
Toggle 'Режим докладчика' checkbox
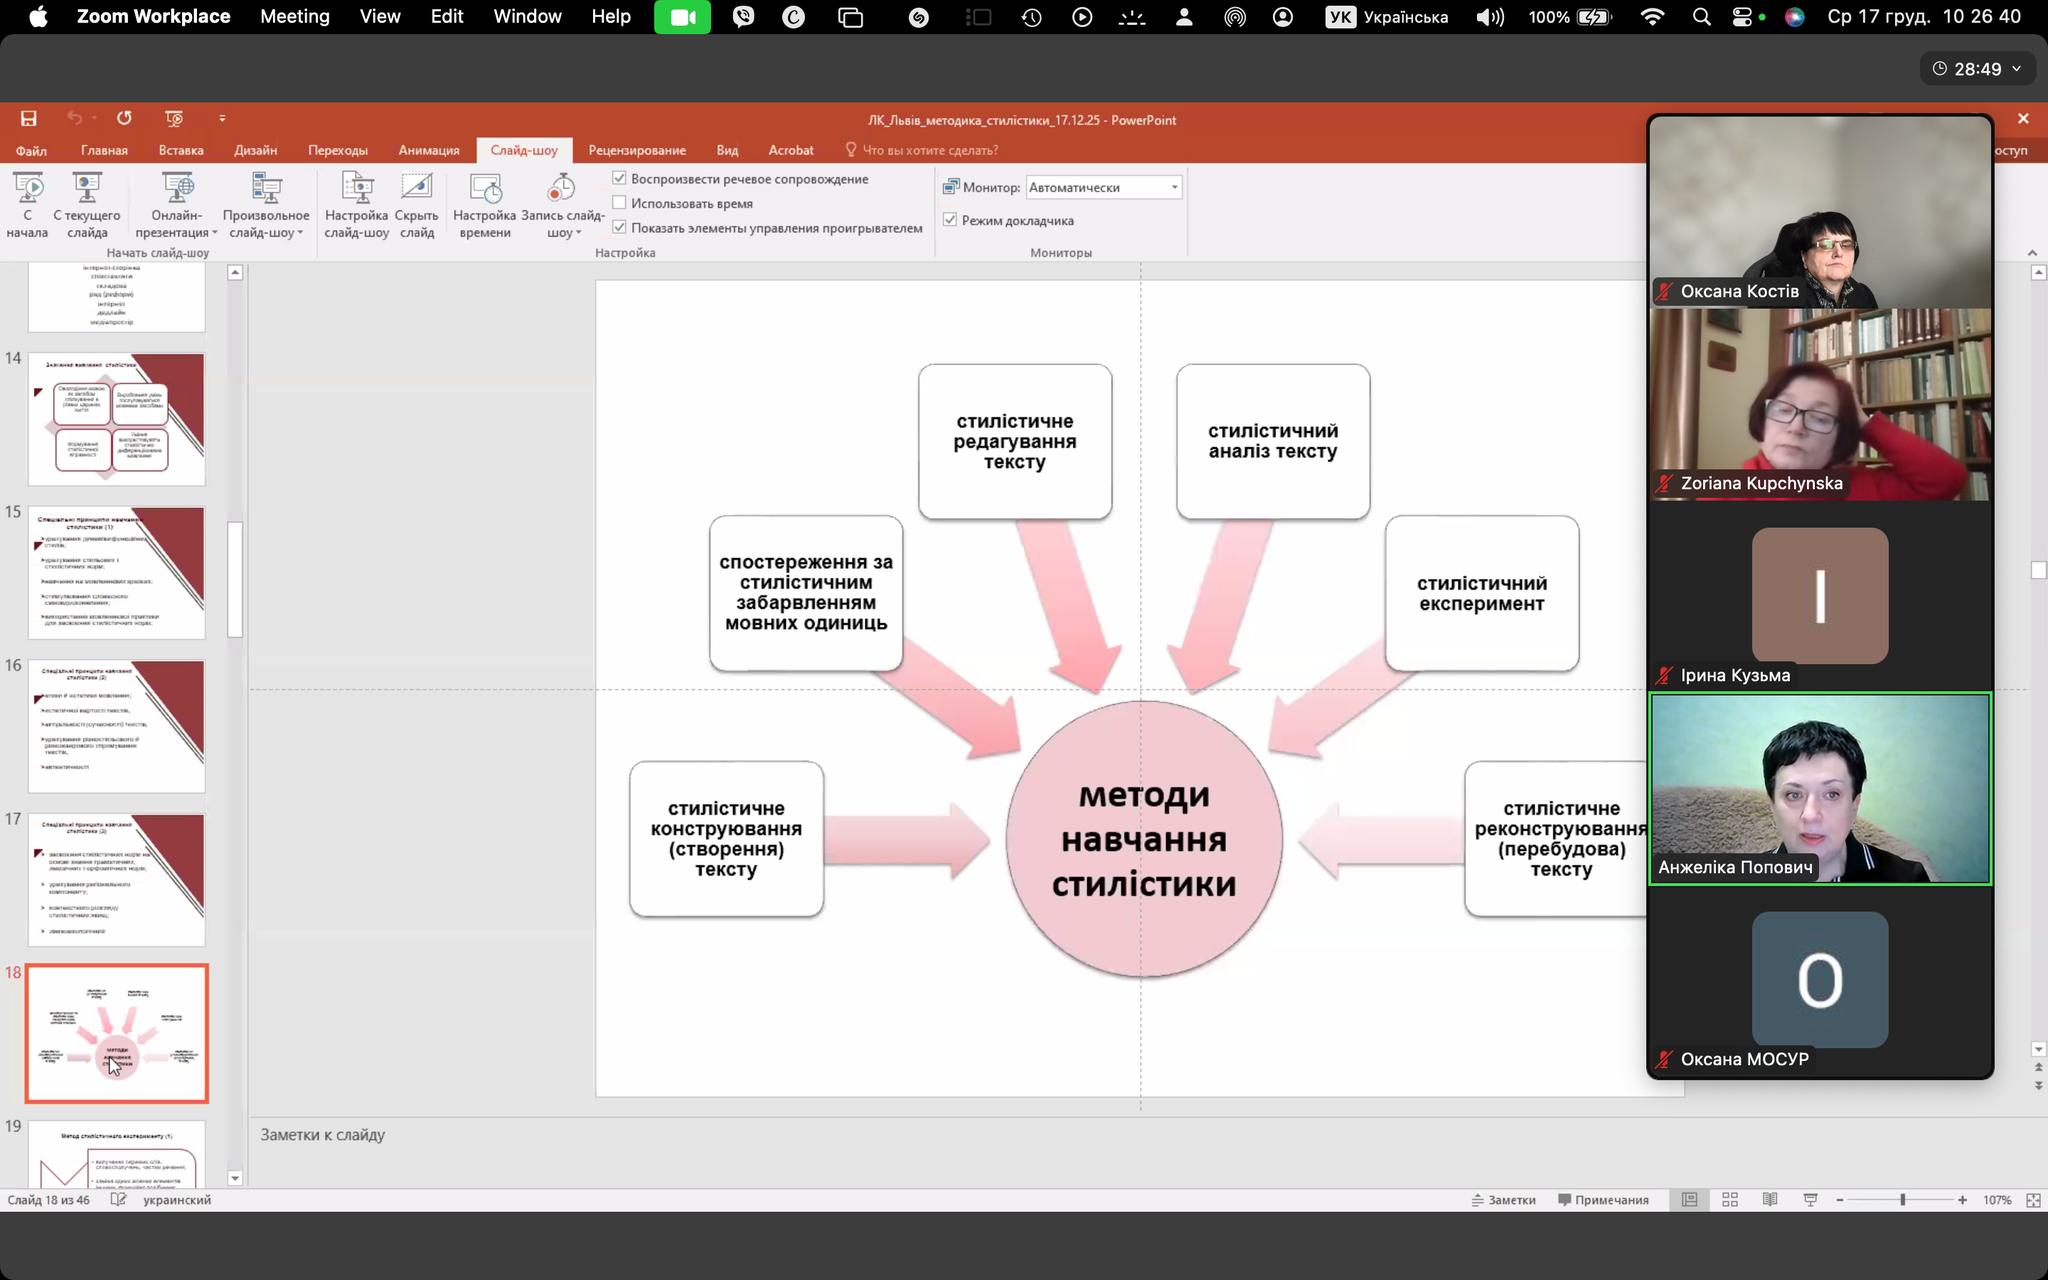click(x=950, y=220)
